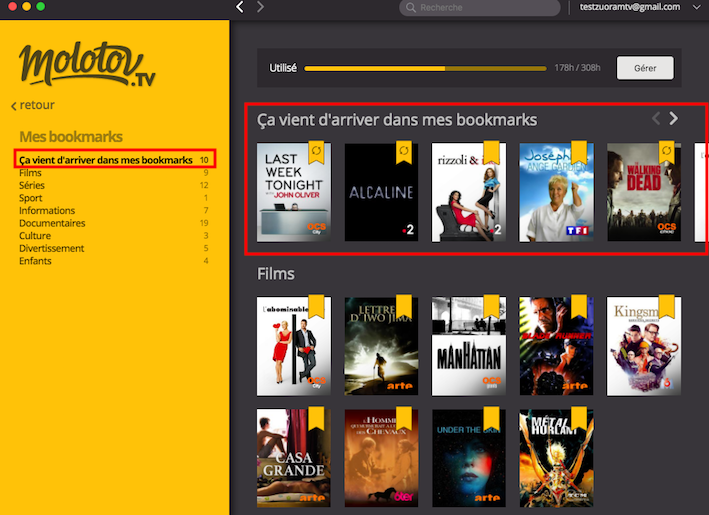The image size is (709, 515).
Task: Focus the Recherche search field
Action: pos(480,7)
